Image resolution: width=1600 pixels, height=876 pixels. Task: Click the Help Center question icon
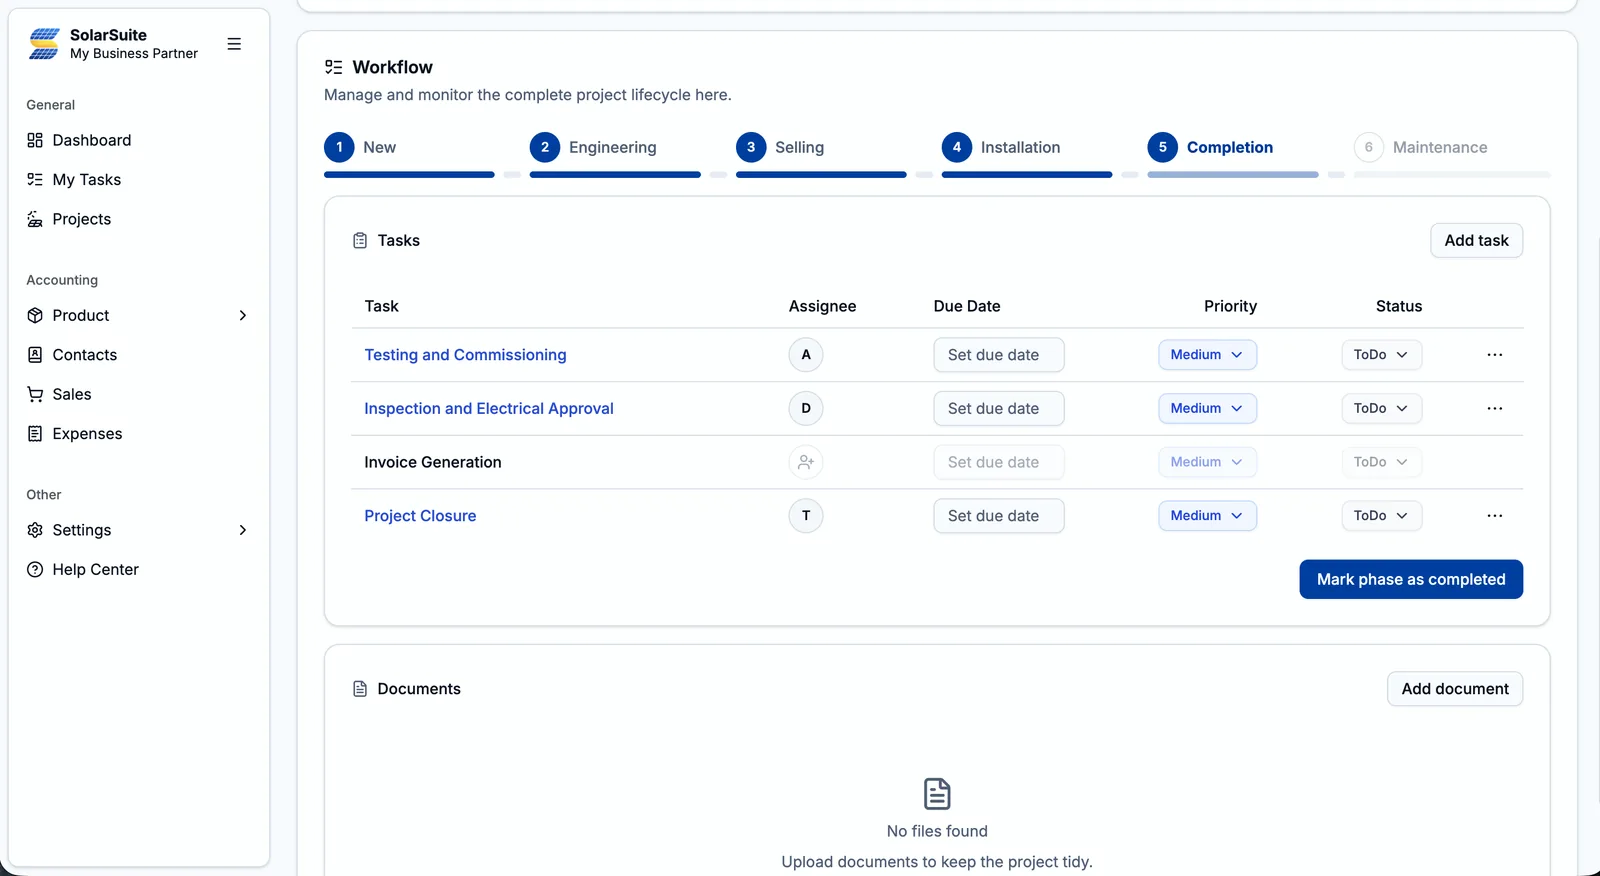pyautogui.click(x=35, y=570)
